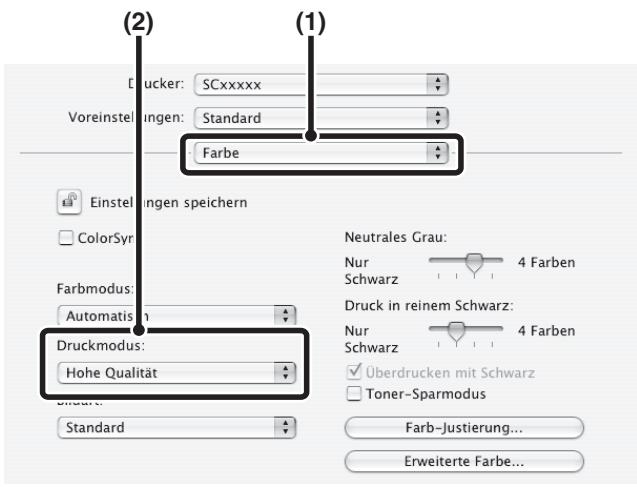Toggle Überdrucken mit Schwarz checkbox
Screen dimensions: 637x487
(x=354, y=371)
